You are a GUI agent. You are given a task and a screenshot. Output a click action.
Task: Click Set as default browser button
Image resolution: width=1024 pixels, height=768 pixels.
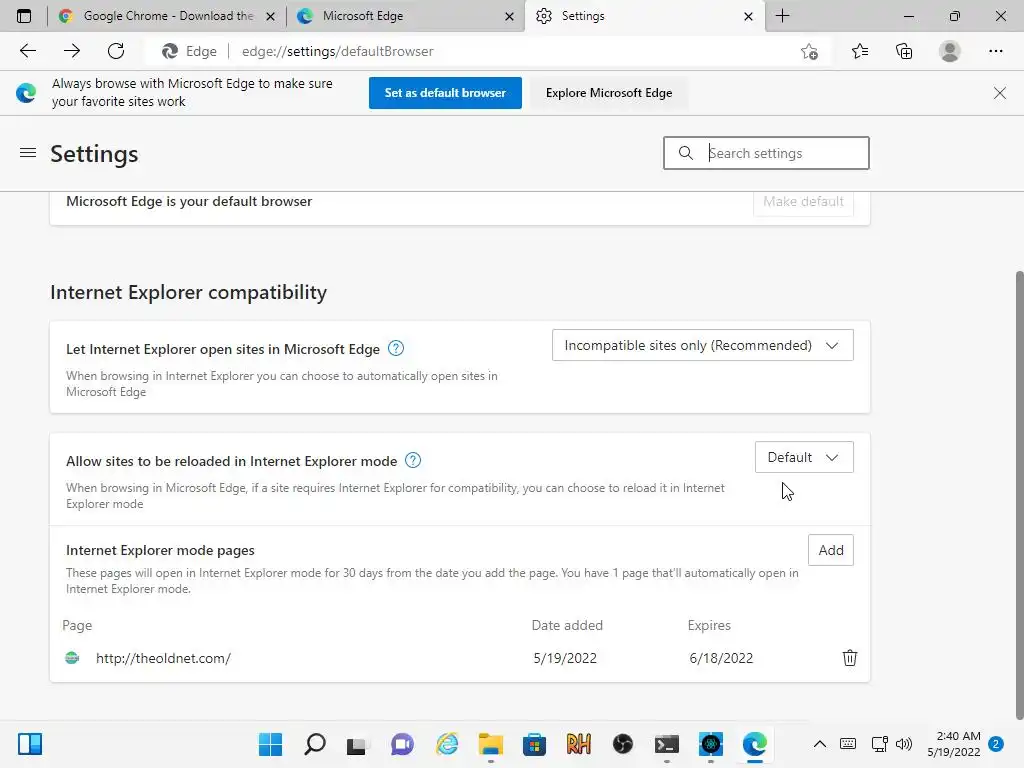tap(445, 93)
